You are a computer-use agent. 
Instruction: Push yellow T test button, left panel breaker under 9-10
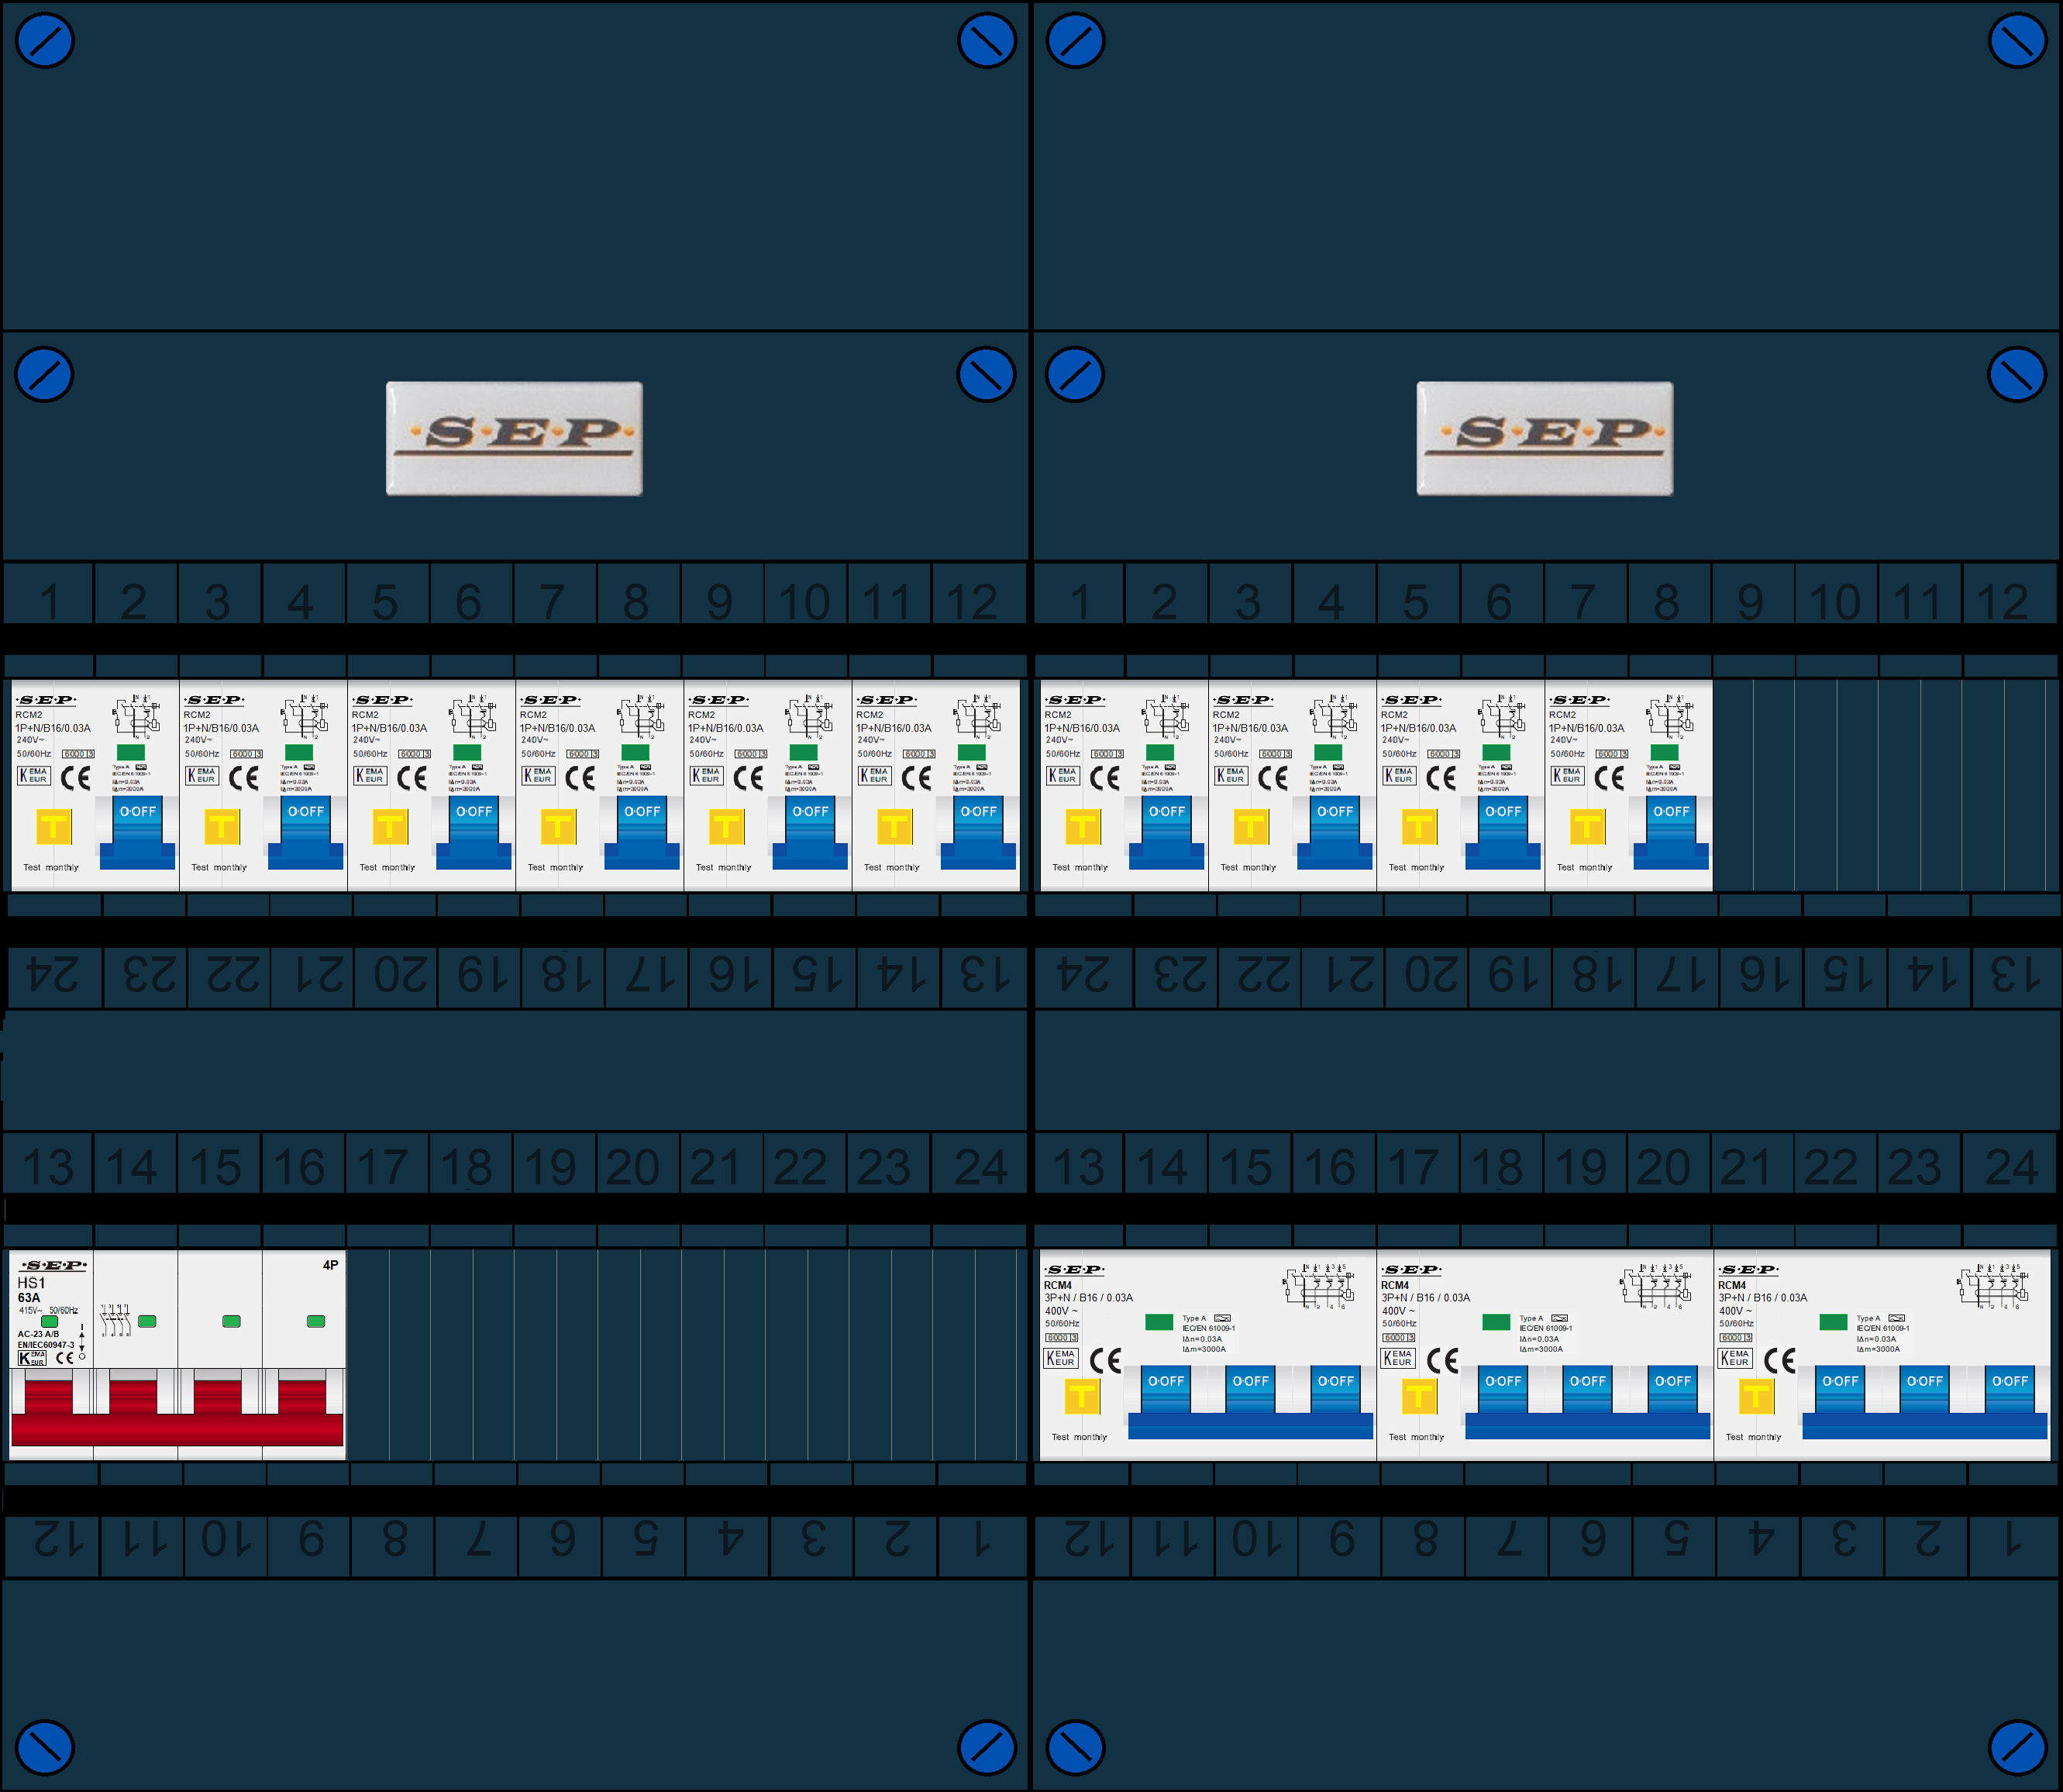pos(726,827)
